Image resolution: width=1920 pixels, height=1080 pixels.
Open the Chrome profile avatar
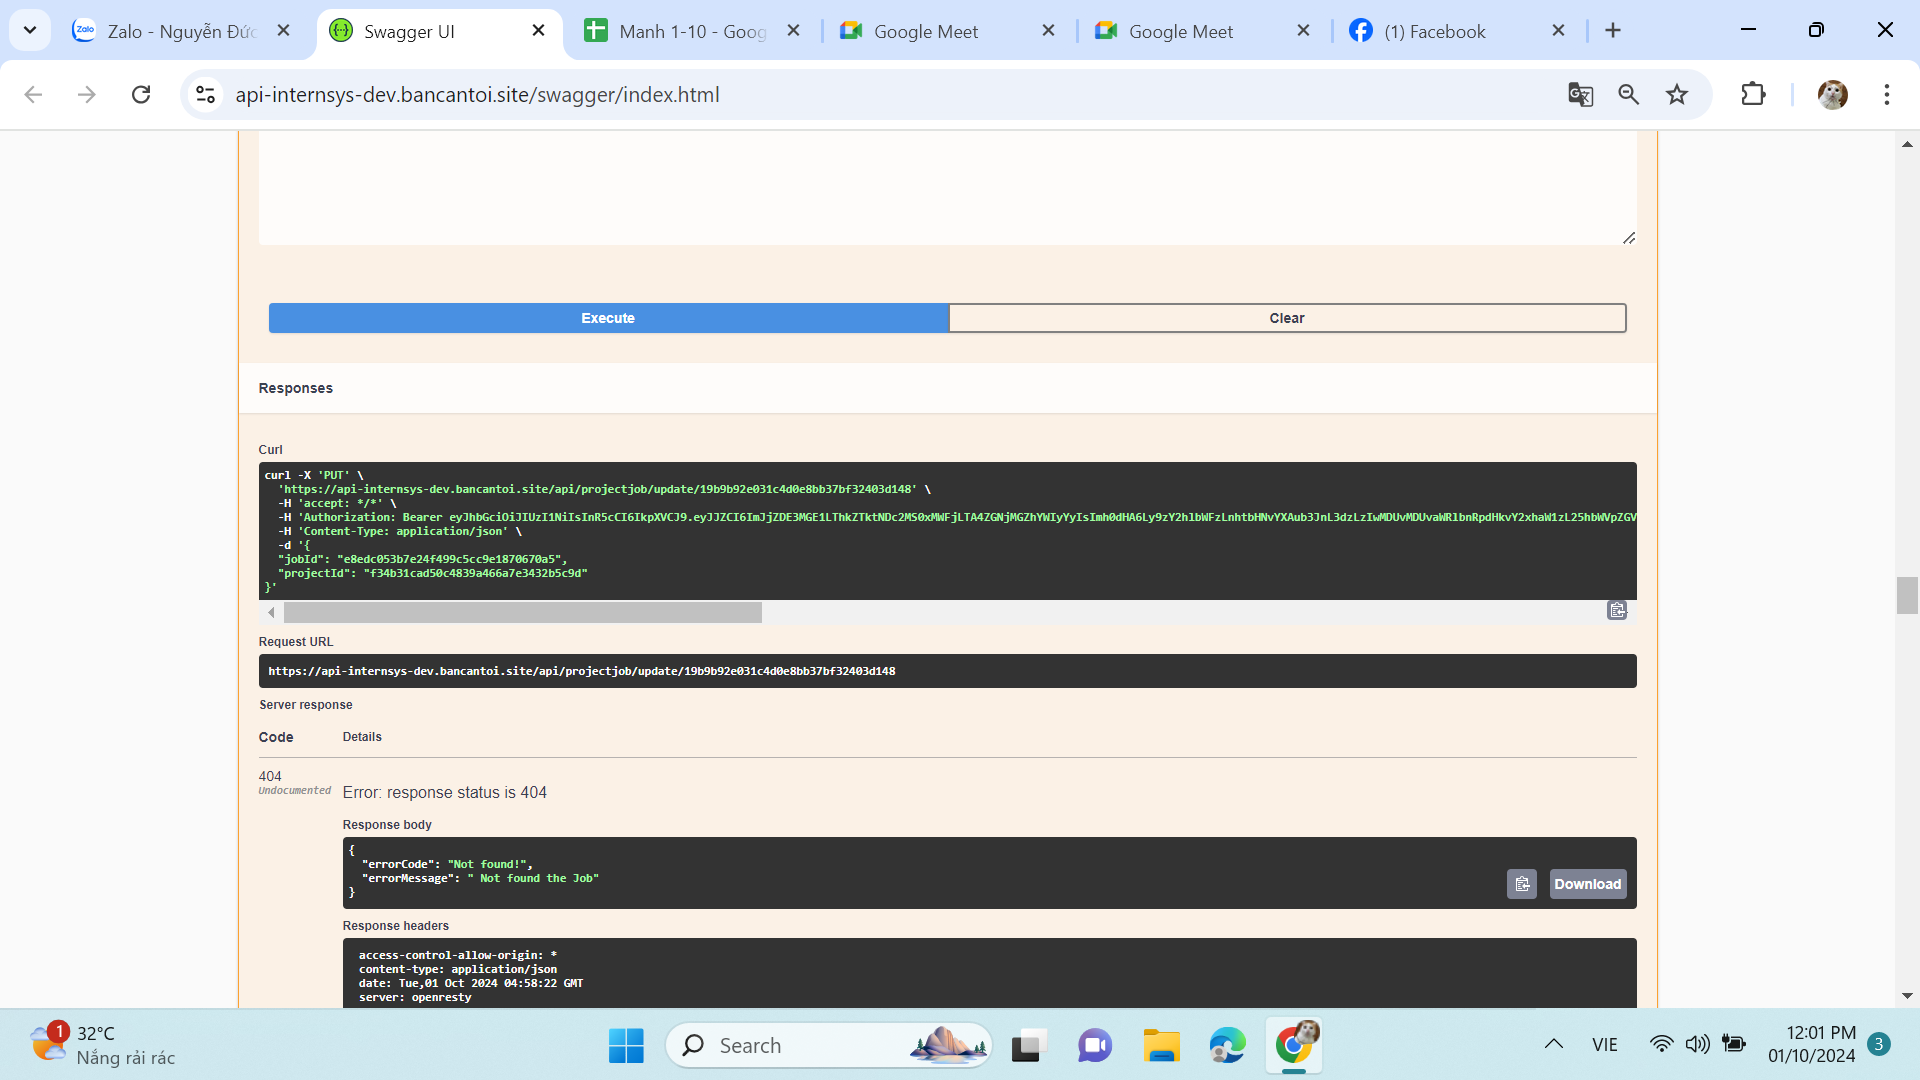(1832, 95)
